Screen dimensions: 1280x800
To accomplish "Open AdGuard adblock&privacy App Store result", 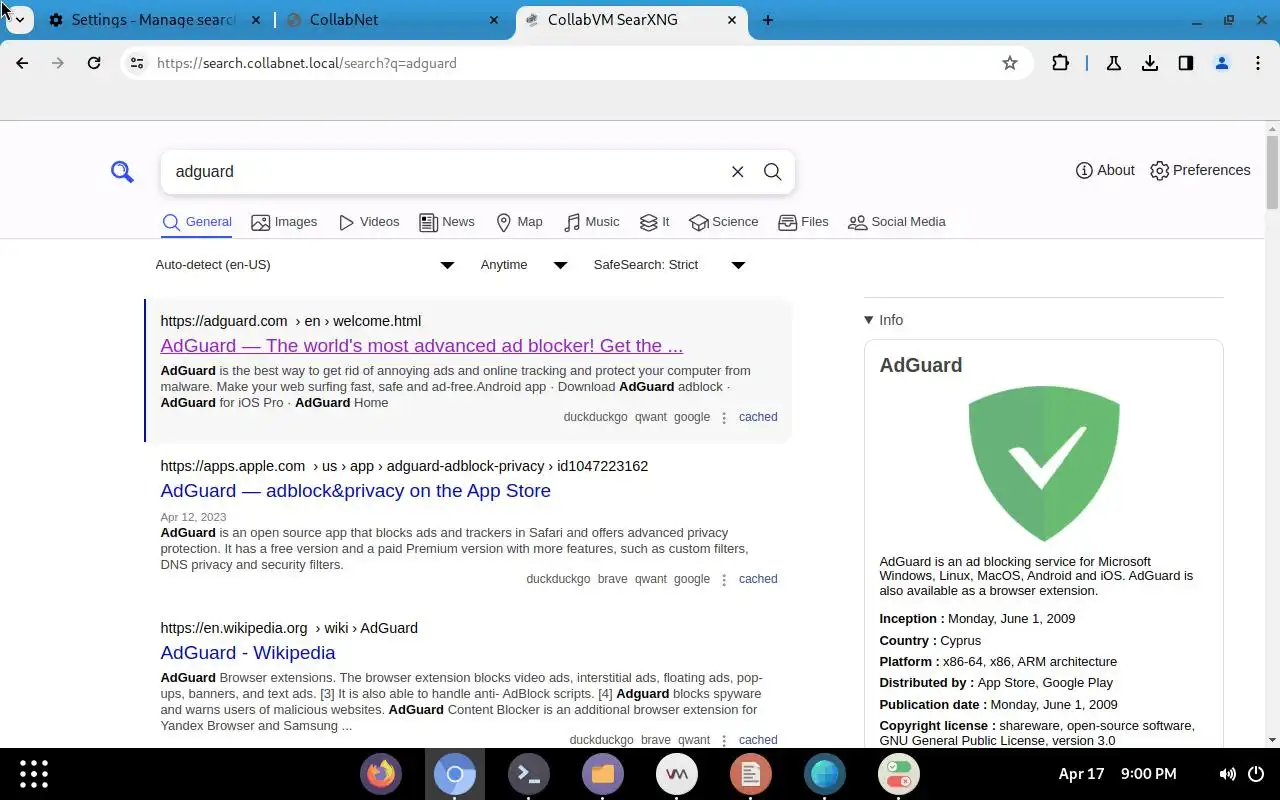I will [355, 491].
